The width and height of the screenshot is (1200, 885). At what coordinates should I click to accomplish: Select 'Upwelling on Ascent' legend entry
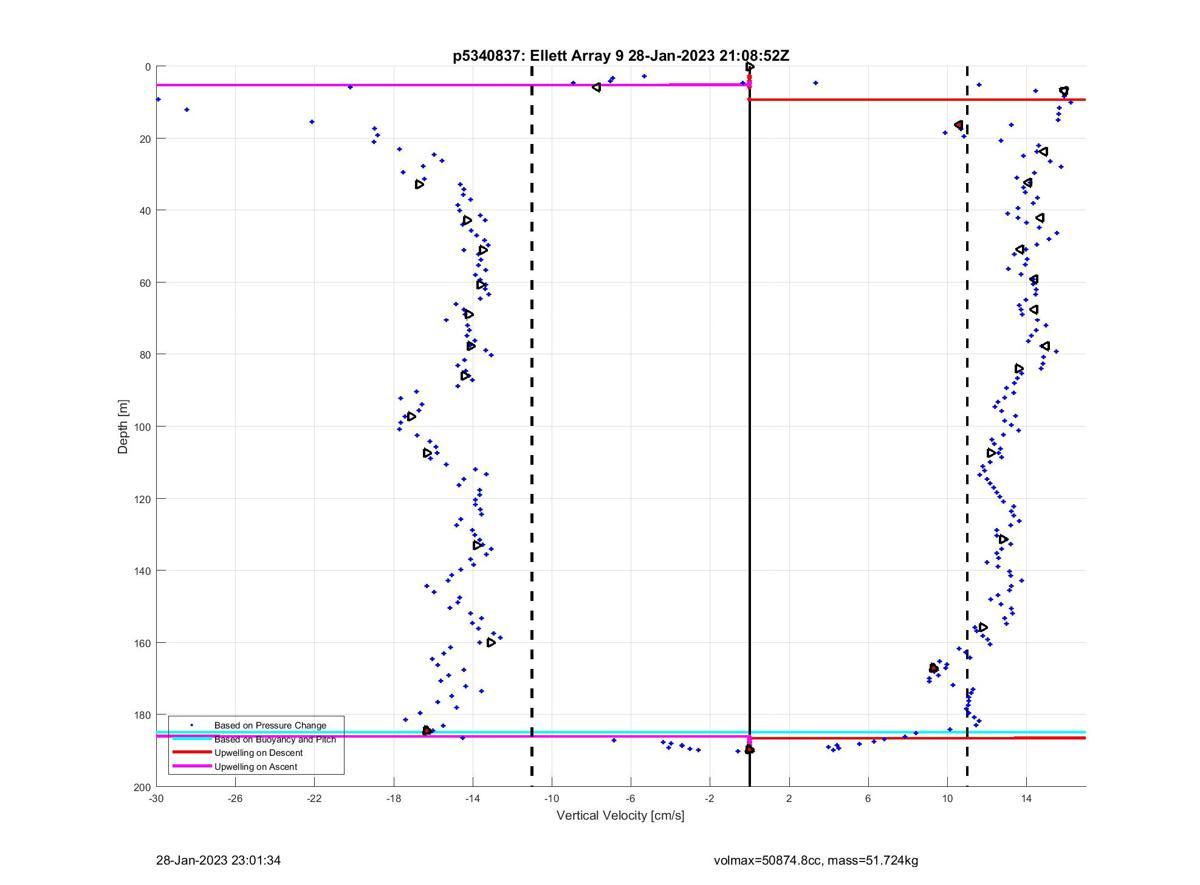(x=255, y=766)
